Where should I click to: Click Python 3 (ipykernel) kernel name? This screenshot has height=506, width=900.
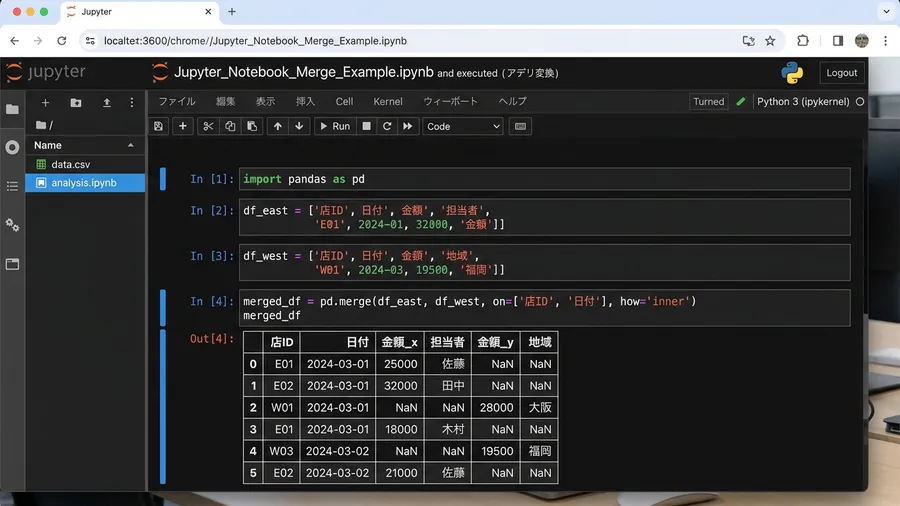point(802,102)
